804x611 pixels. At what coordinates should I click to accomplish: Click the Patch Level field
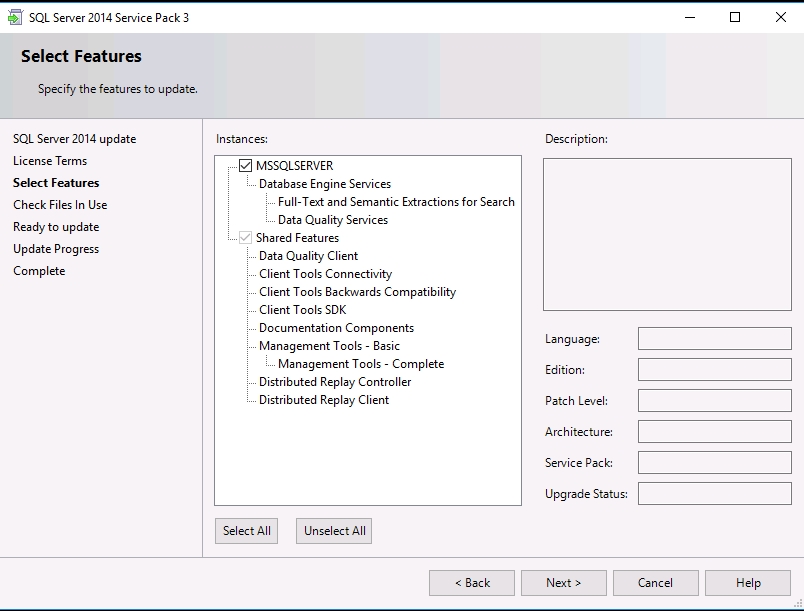pyautogui.click(x=715, y=401)
